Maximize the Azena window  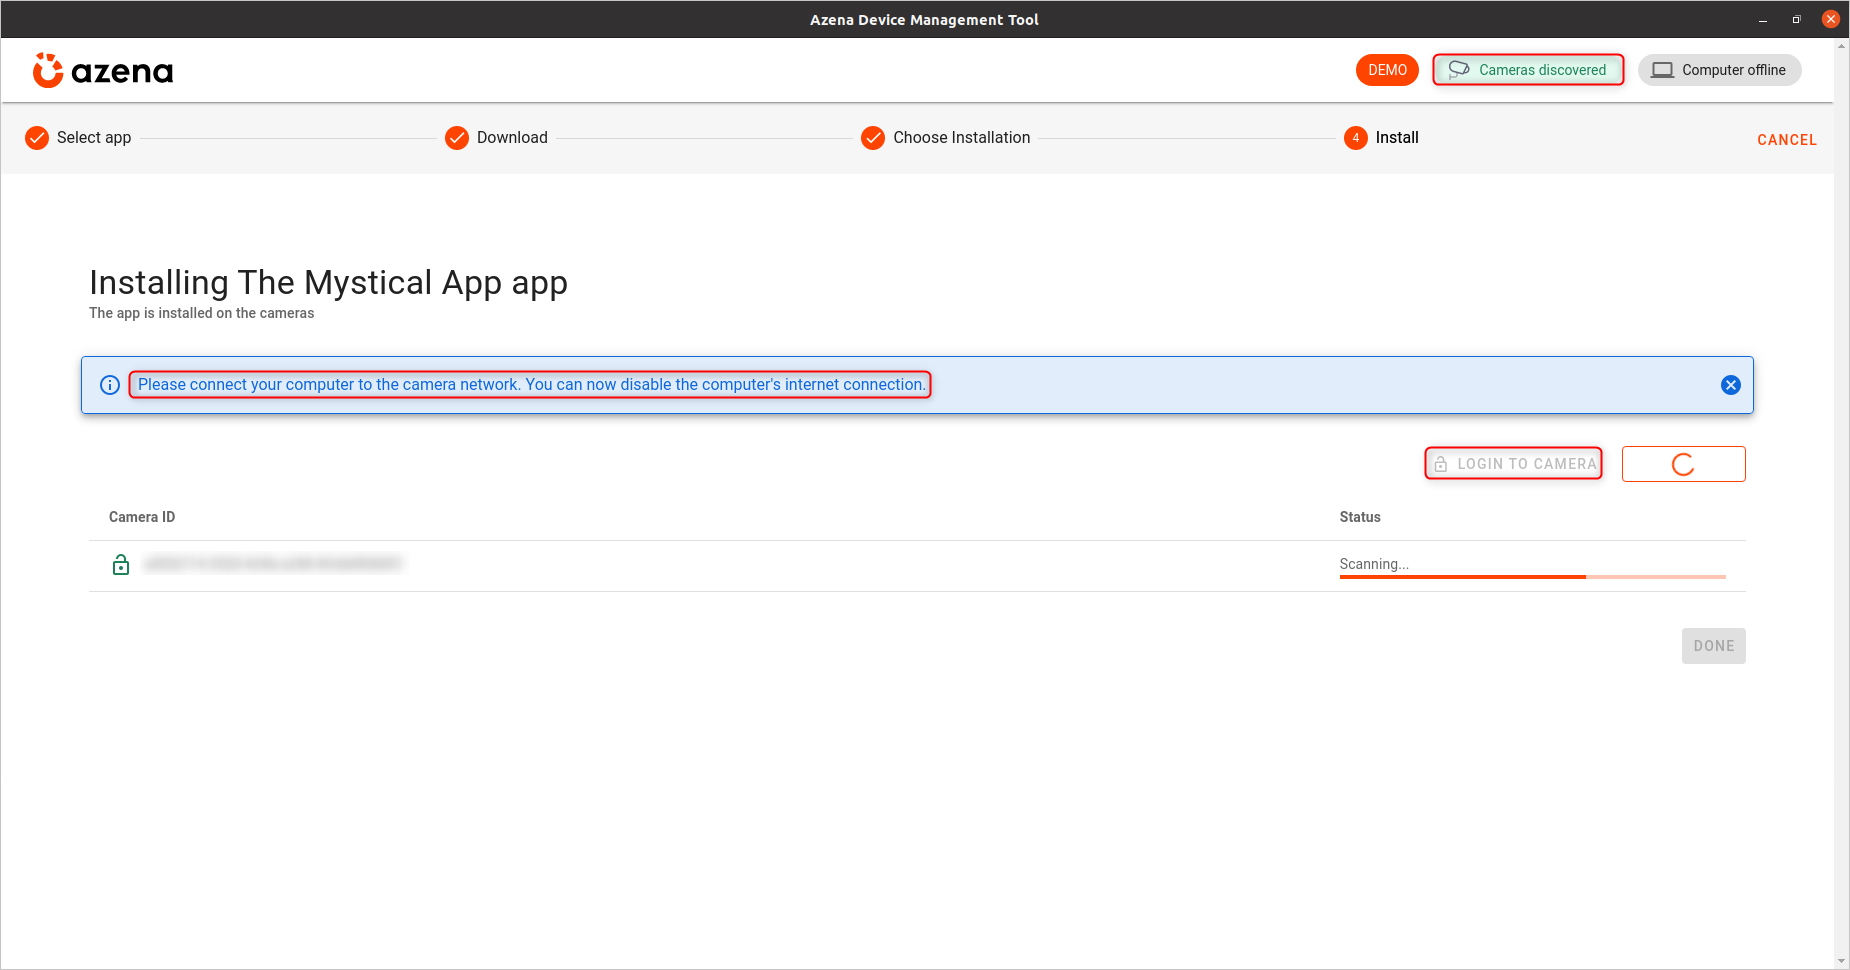tap(1796, 19)
